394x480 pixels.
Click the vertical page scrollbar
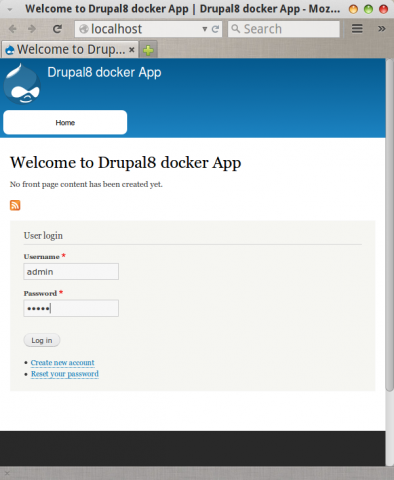click(x=389, y=225)
